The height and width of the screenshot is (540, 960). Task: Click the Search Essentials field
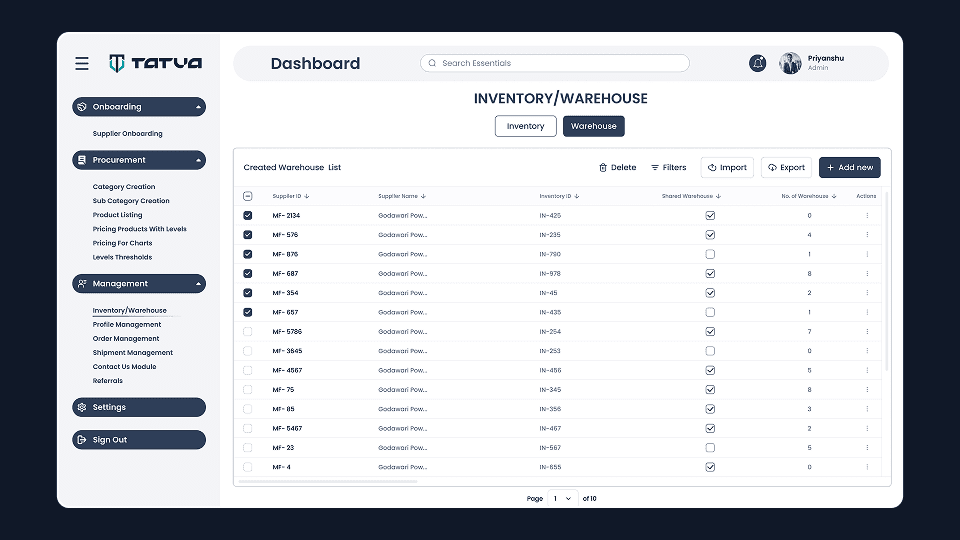[554, 63]
